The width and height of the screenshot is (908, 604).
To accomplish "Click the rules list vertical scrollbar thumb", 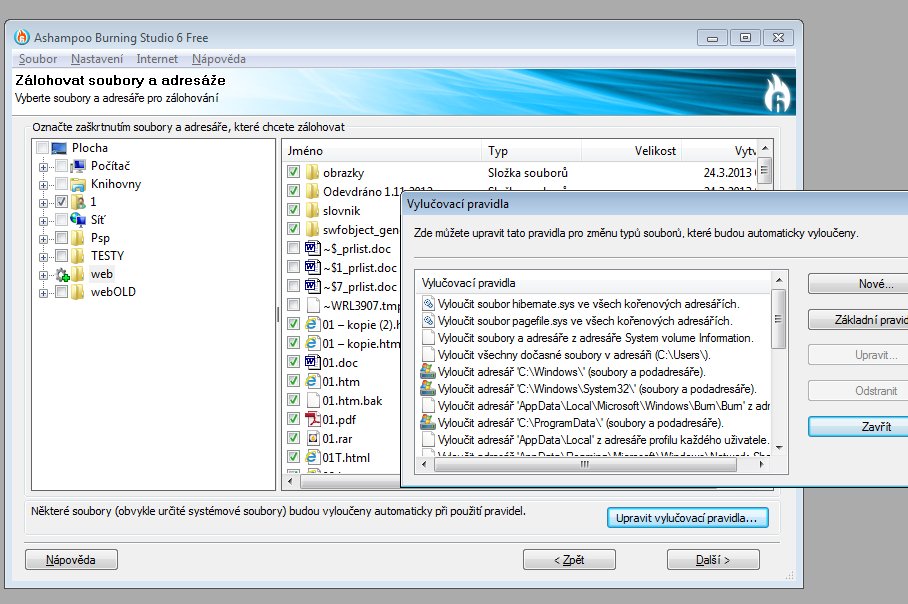I will click(x=779, y=319).
